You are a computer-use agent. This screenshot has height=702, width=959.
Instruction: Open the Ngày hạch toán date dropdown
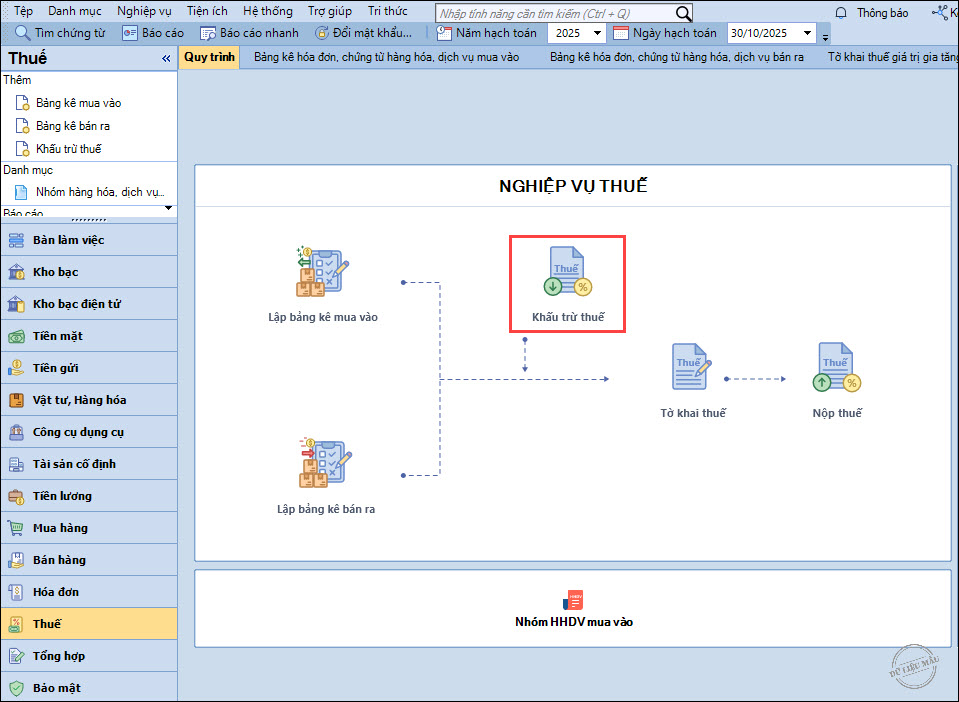[807, 33]
